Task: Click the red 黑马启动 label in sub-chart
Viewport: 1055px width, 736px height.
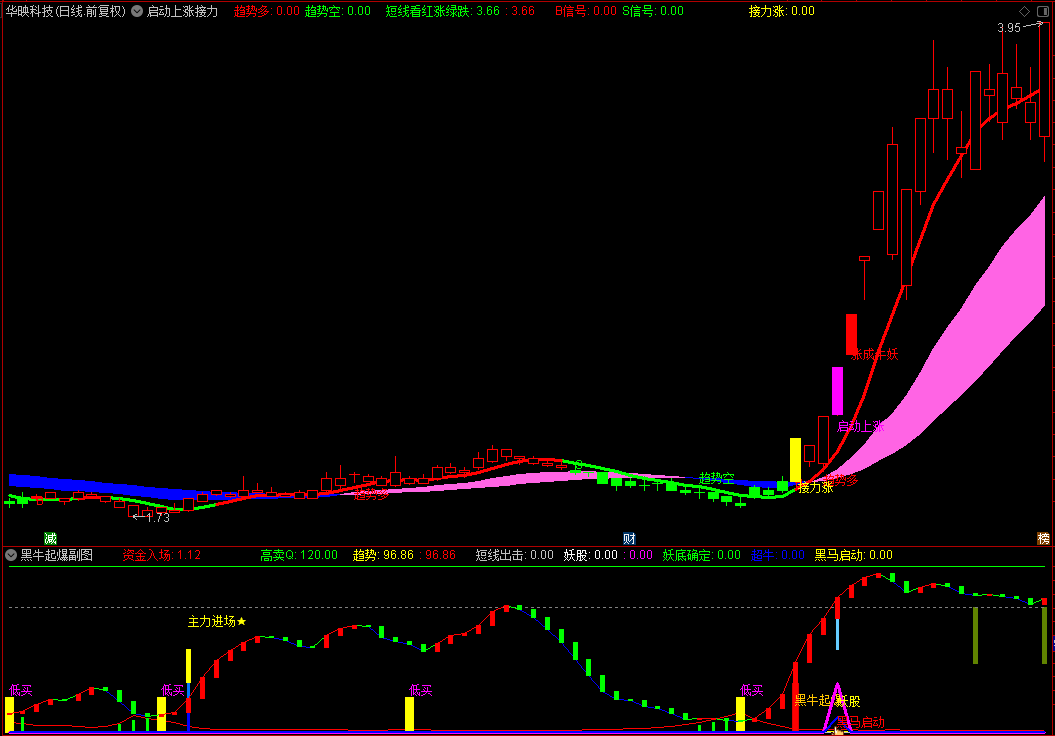Action: (x=861, y=723)
